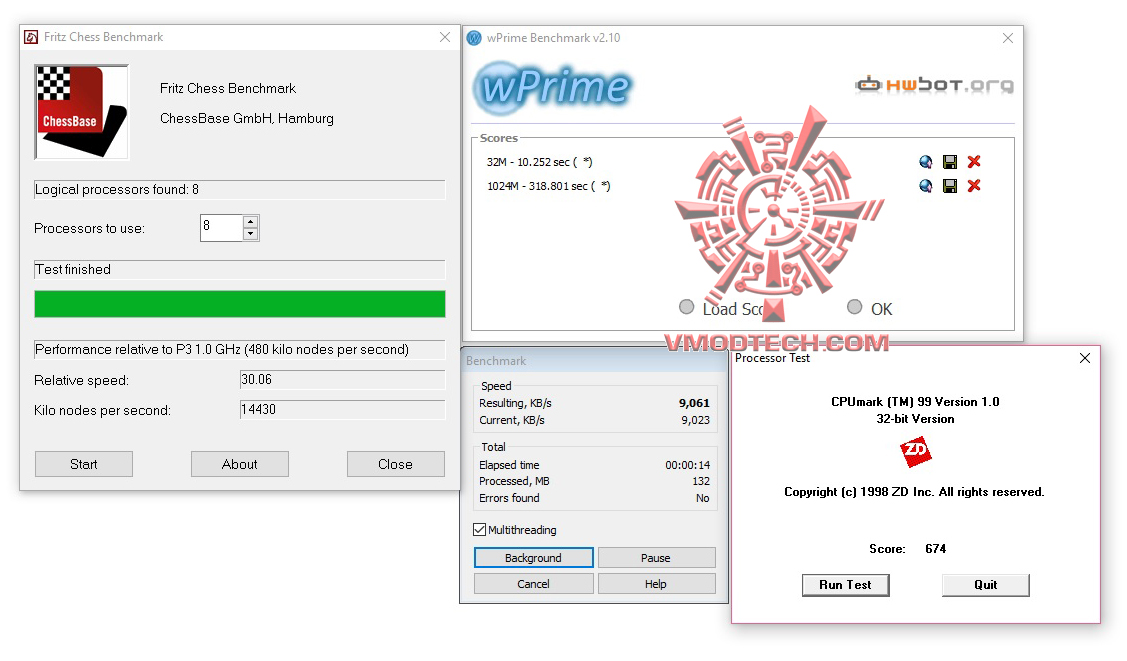Click the Score value 674
The image size is (1127, 661).
click(x=936, y=549)
